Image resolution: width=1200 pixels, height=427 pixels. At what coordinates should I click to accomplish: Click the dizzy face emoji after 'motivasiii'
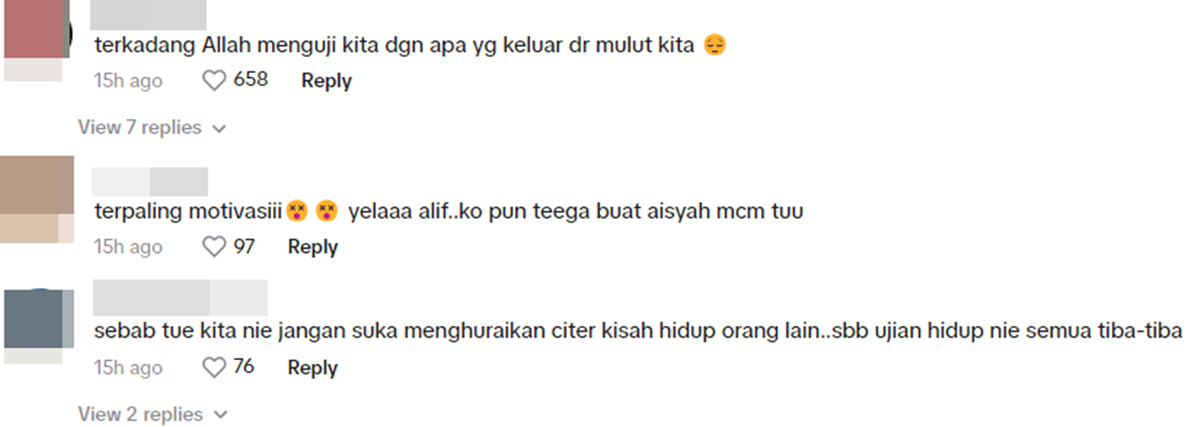pyautogui.click(x=296, y=212)
